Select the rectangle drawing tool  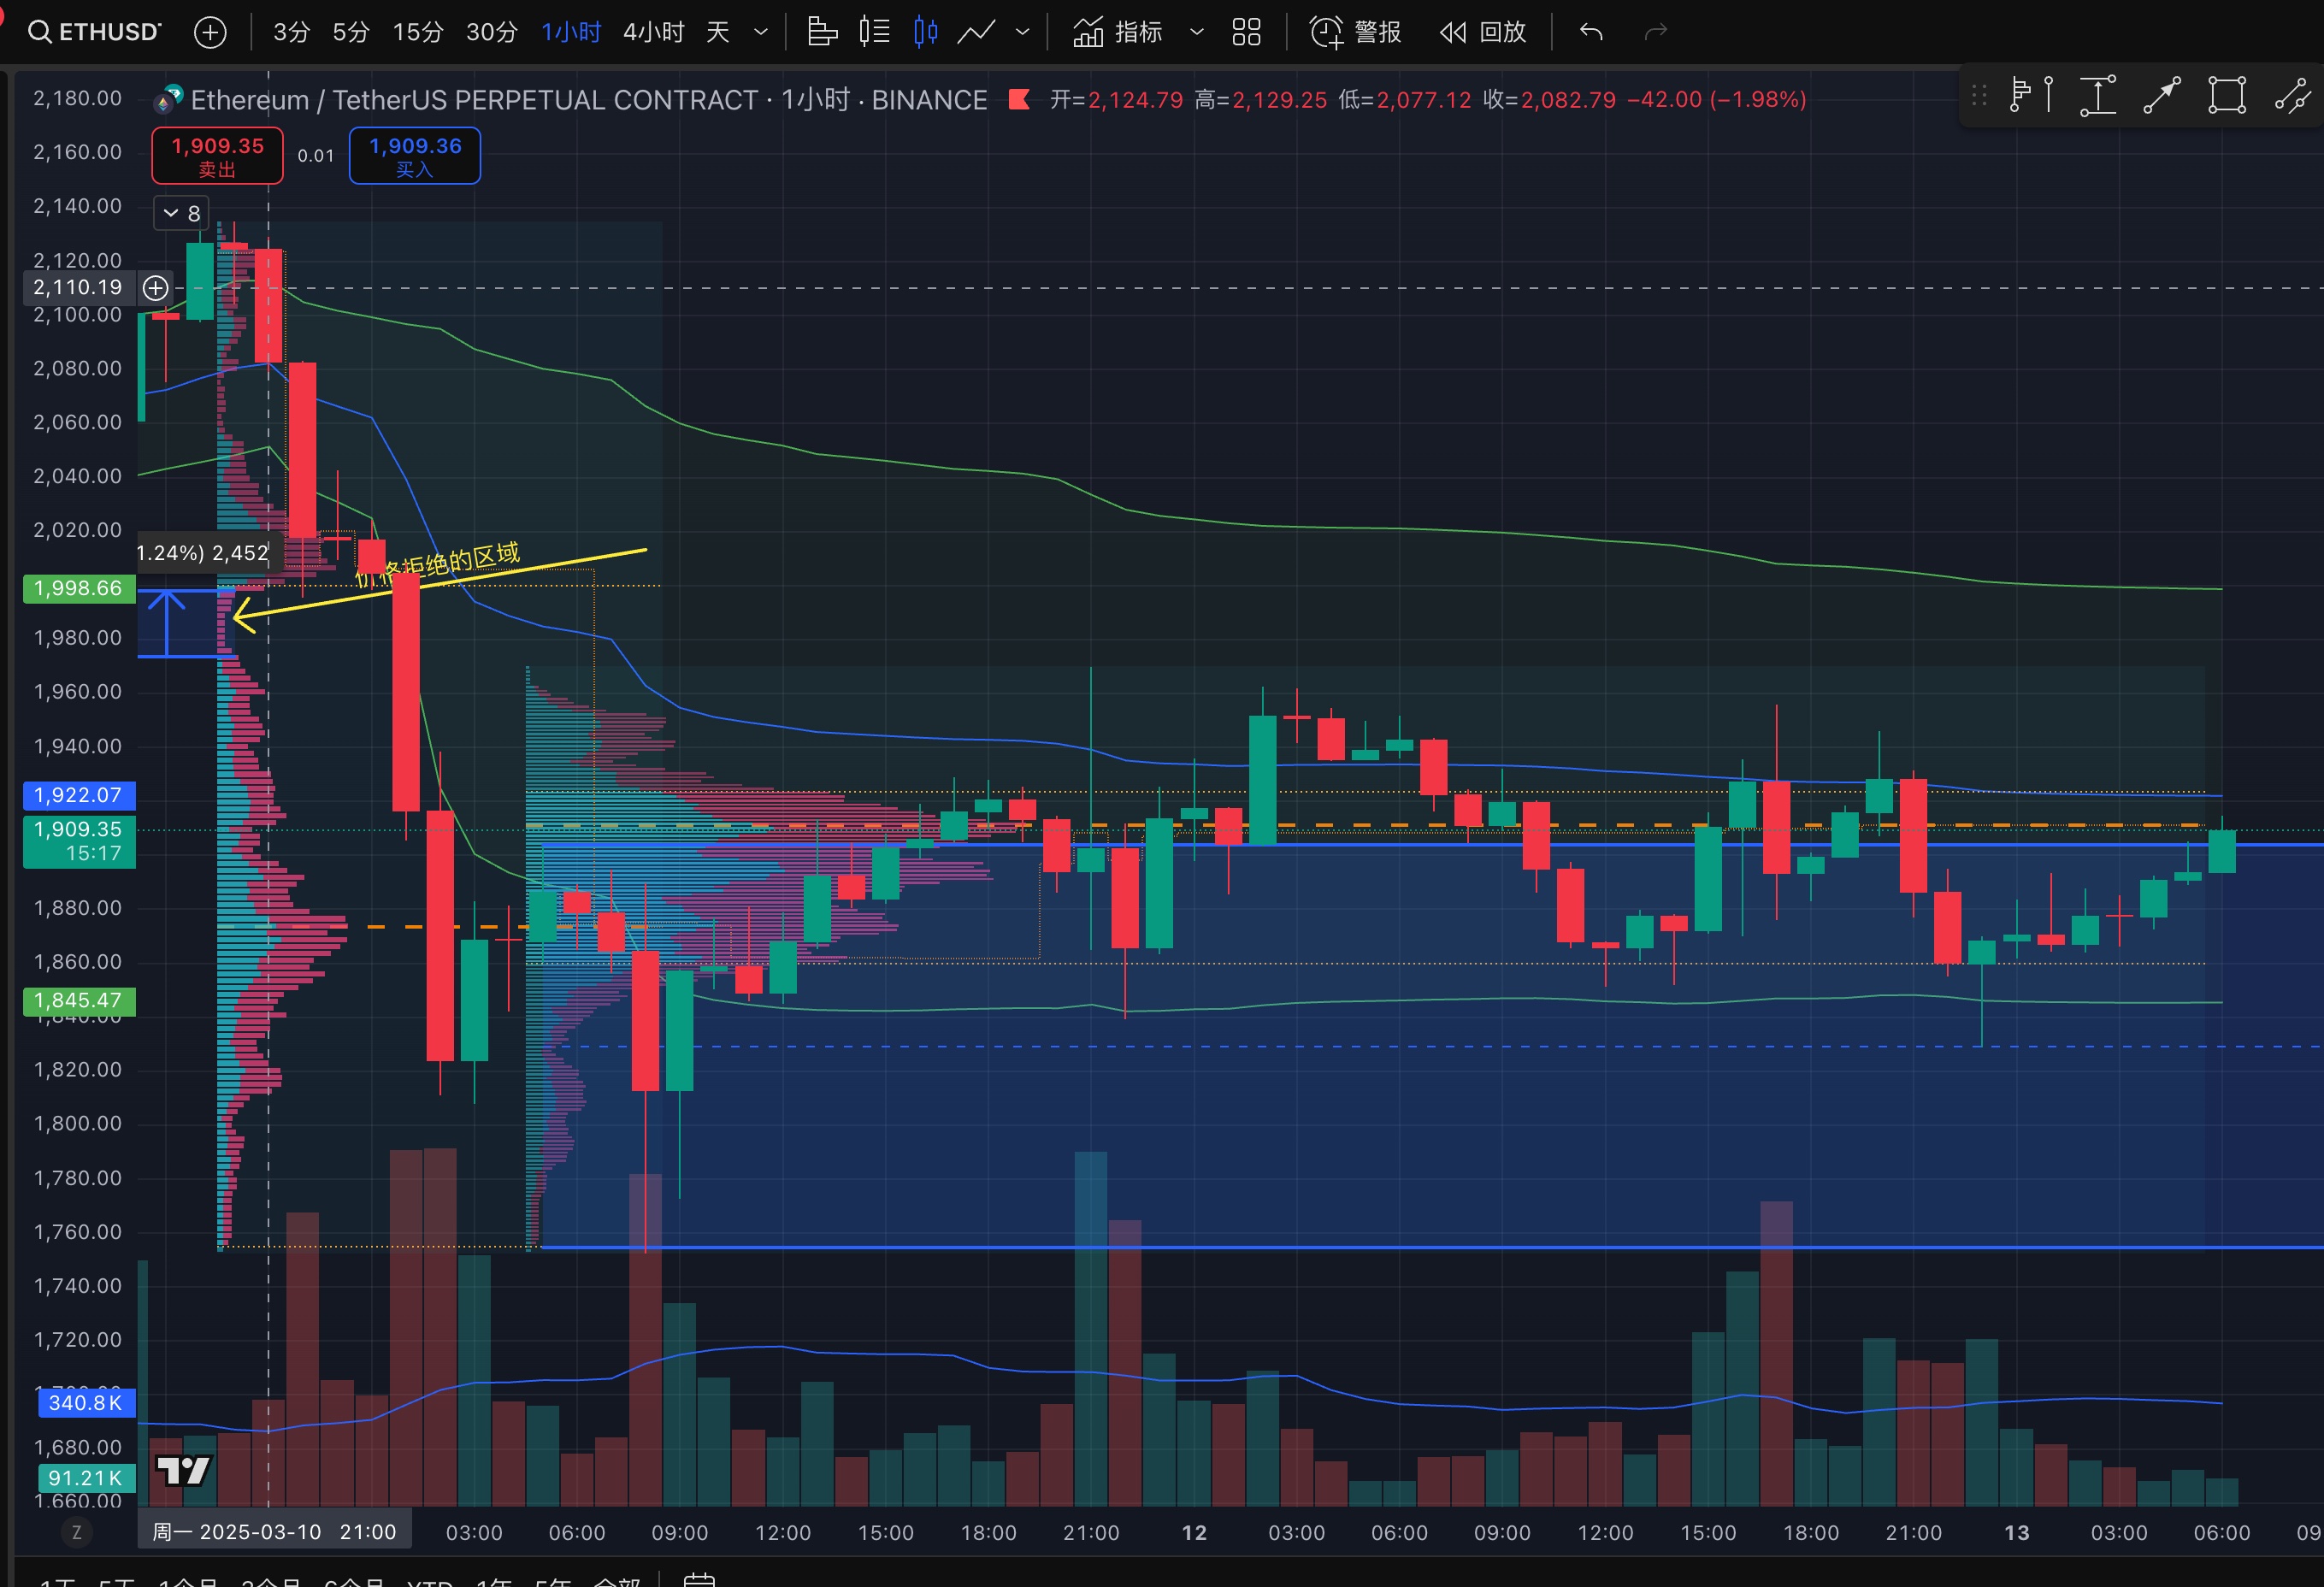pyautogui.click(x=2227, y=96)
